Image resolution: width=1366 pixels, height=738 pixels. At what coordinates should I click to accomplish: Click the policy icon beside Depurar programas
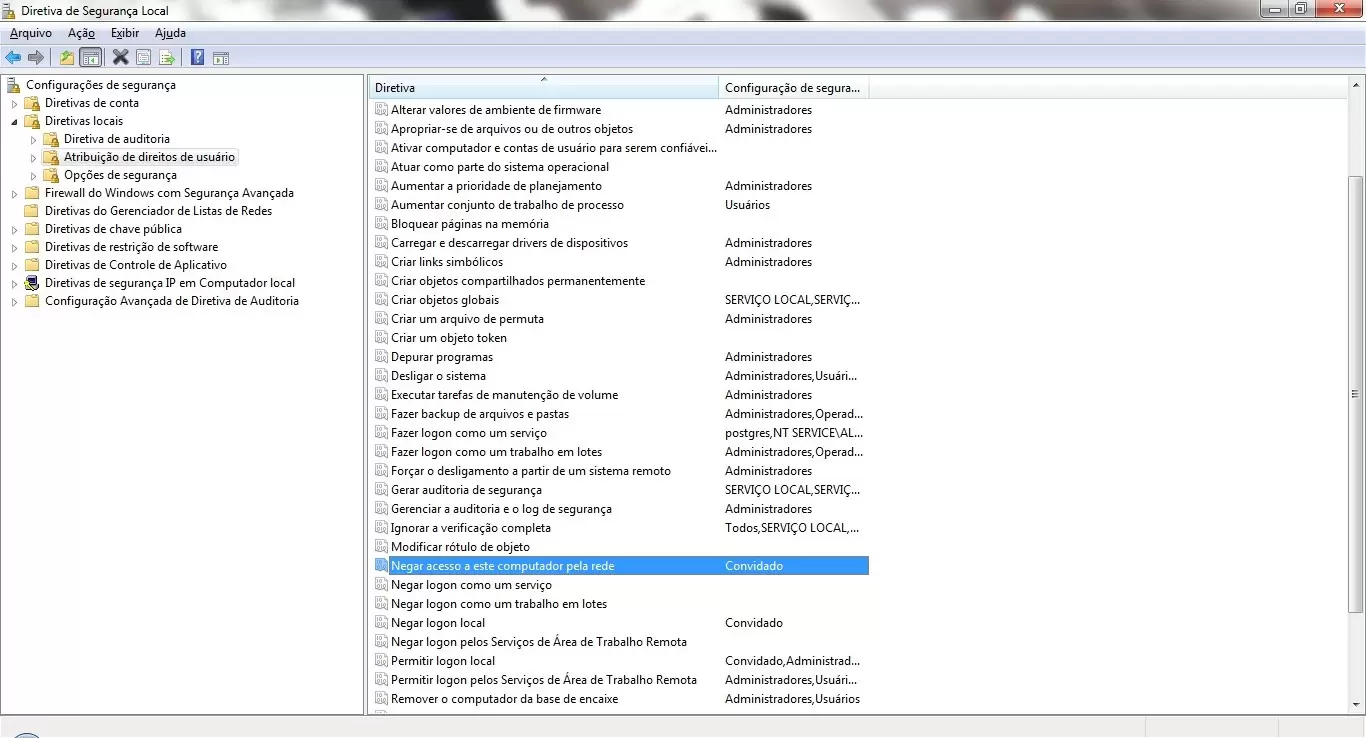tap(381, 357)
